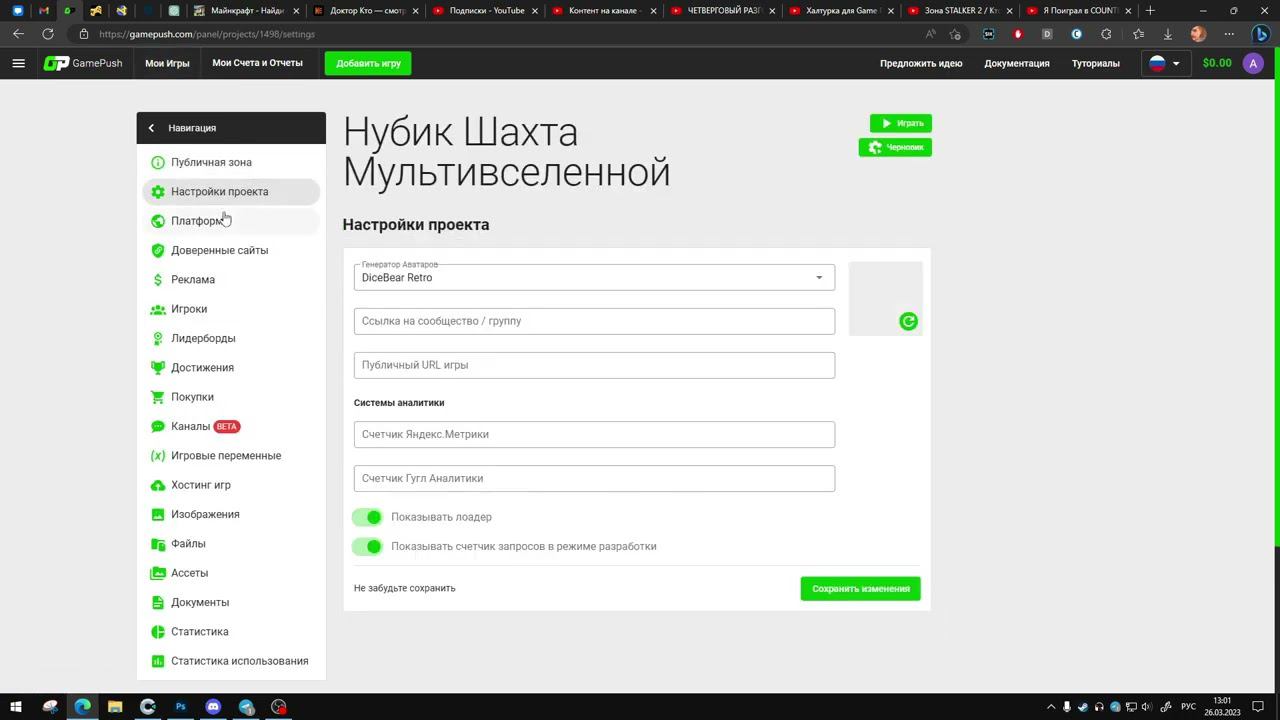Open the hamburger menu in the GamePush header

click(x=18, y=63)
